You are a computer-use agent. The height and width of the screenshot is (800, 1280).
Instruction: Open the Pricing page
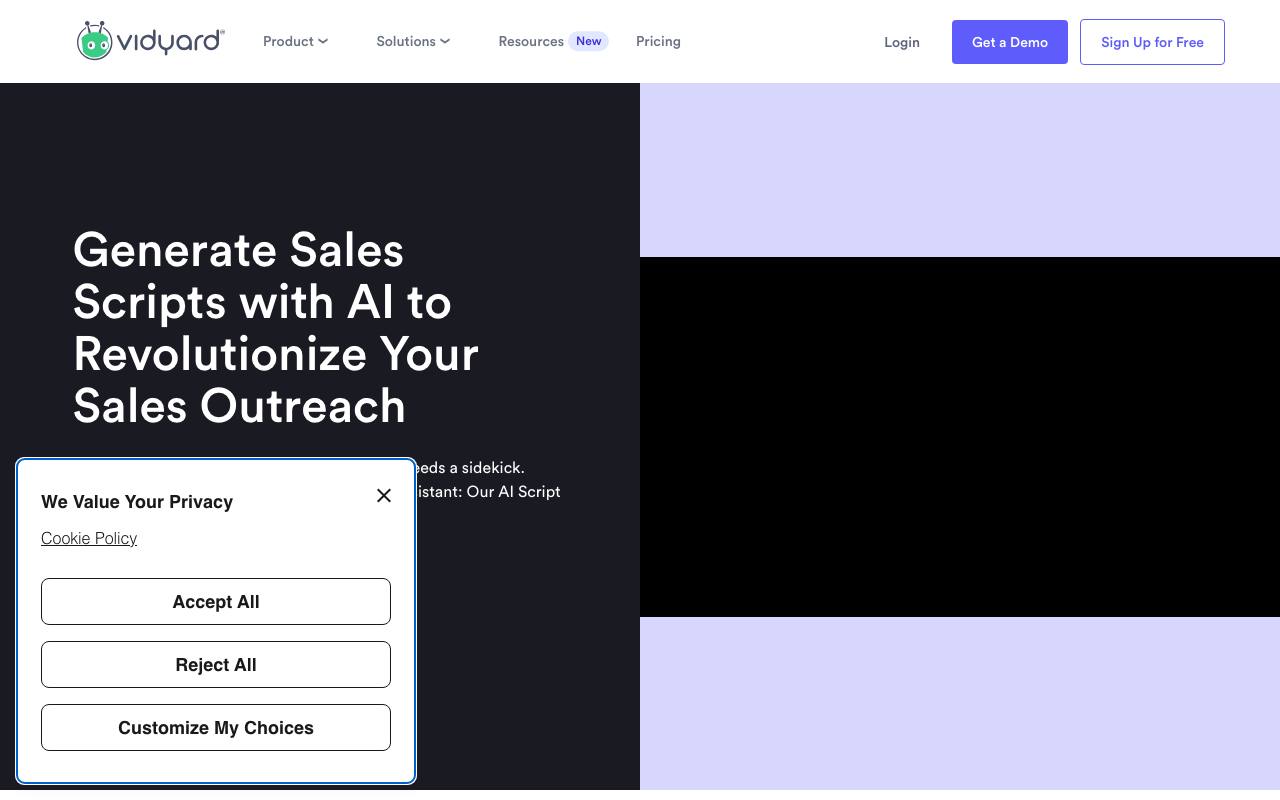658,41
